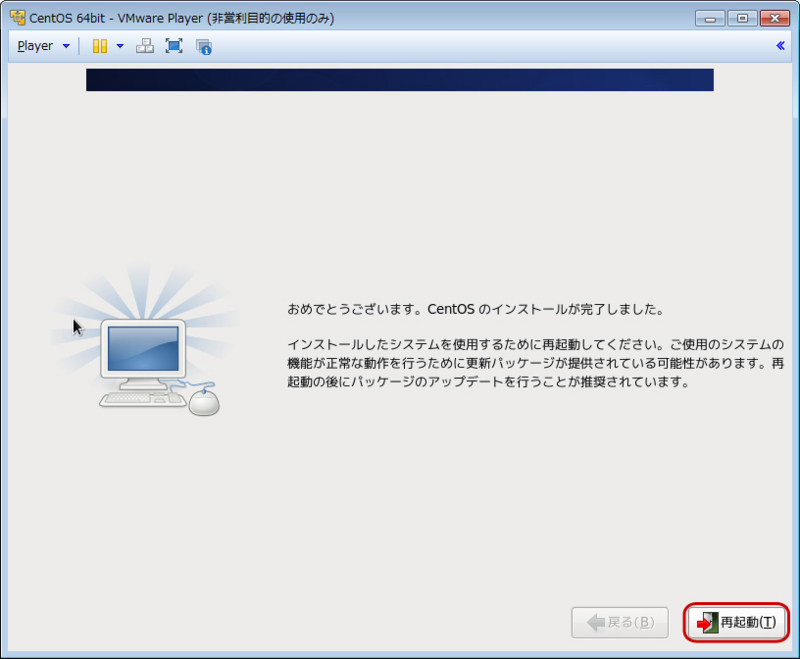Minimize the VMware Player window
Screen dimensions: 800x659
tap(710, 17)
